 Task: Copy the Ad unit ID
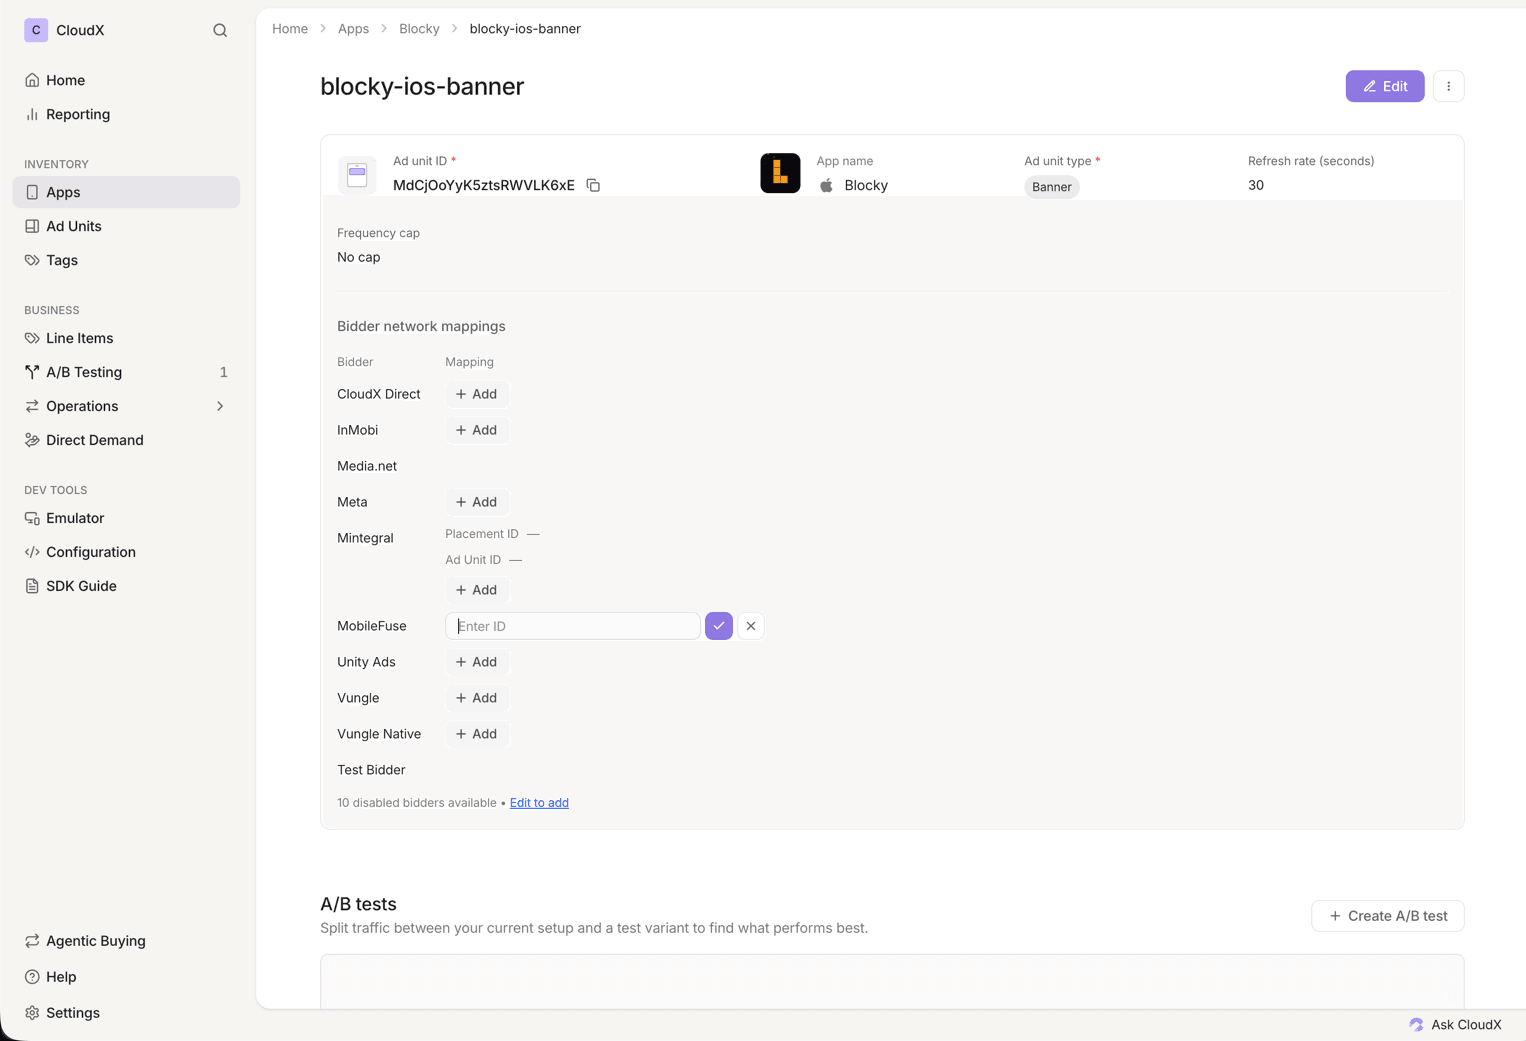[593, 185]
